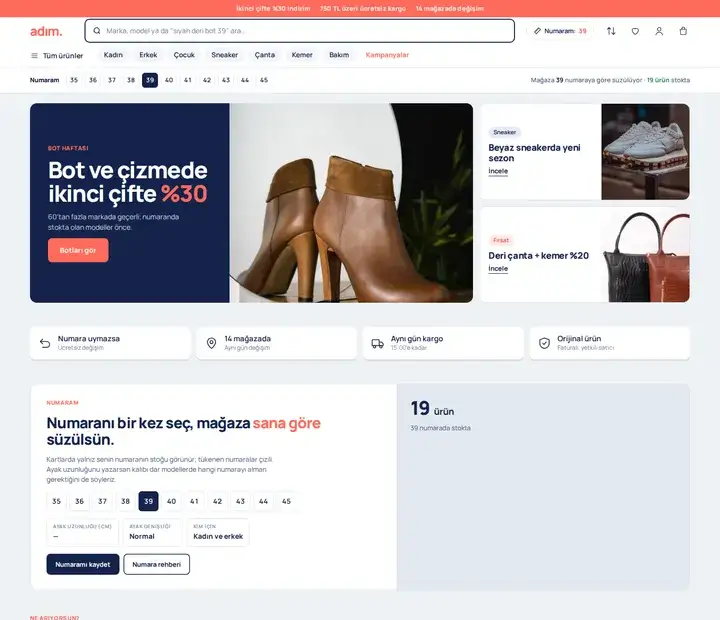Click the Ayak uzunluğu (cm) field
Image resolution: width=720 pixels, height=620 pixels.
pyautogui.click(x=82, y=532)
